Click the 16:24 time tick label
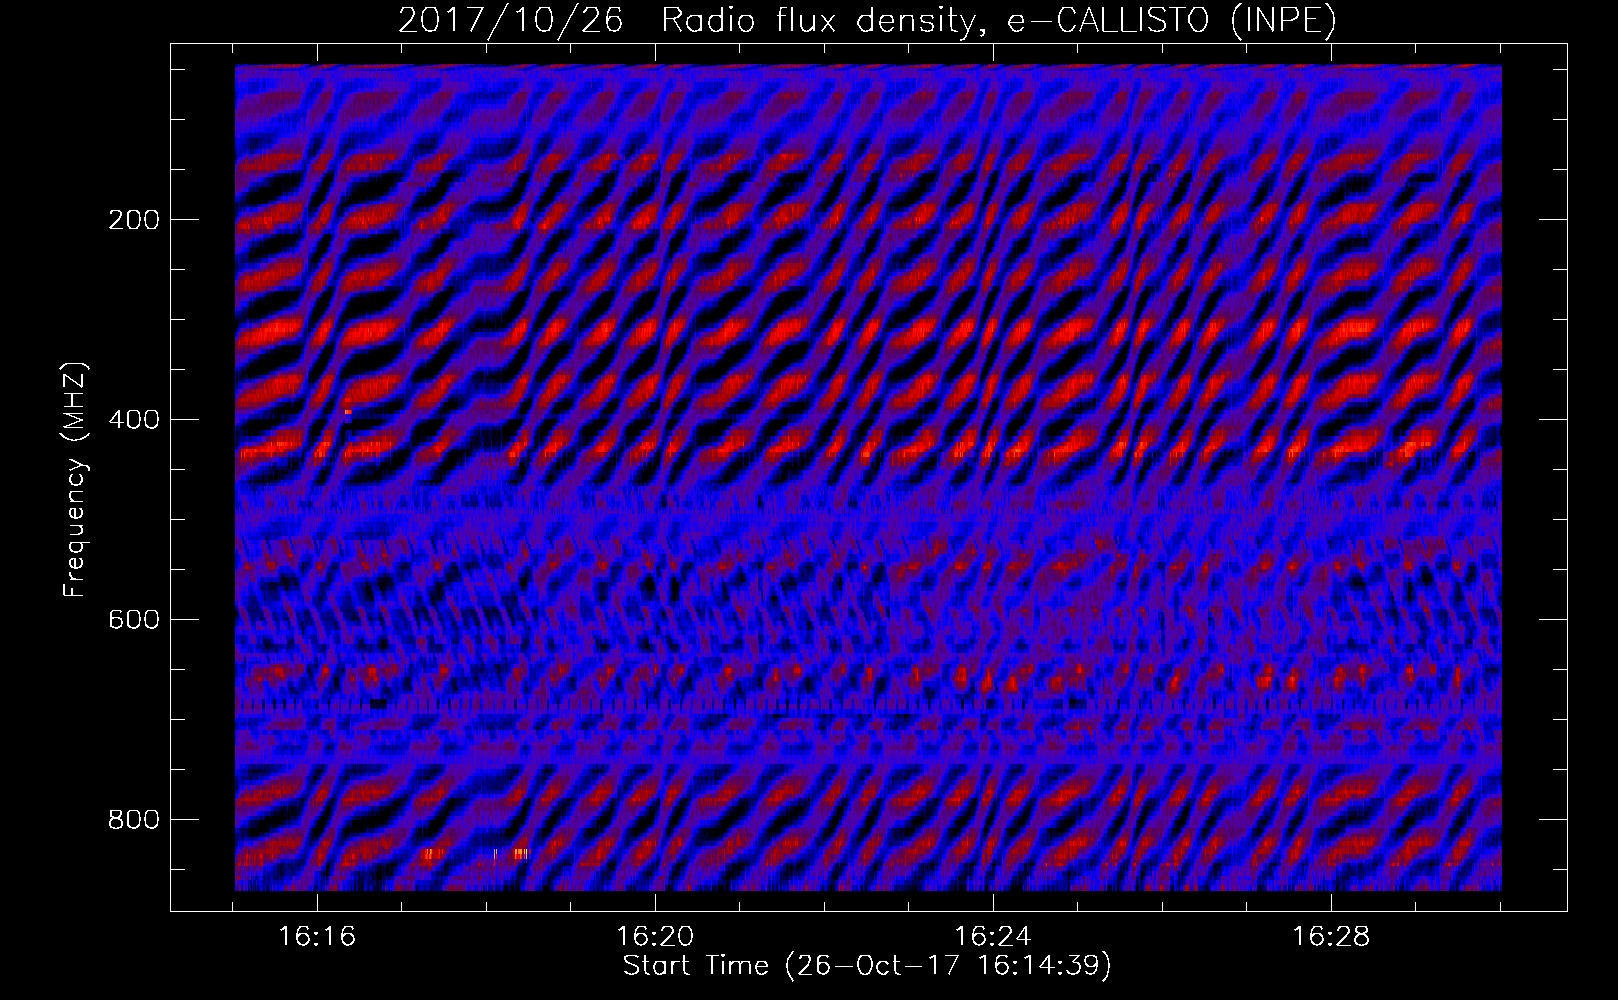The image size is (1618, 1000). tap(993, 937)
